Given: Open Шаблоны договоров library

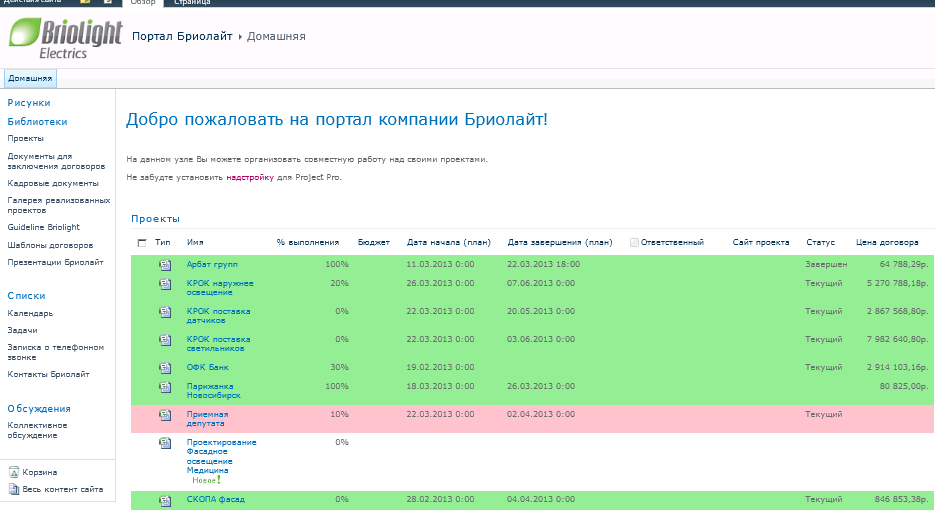Looking at the screenshot, I should click(50, 245).
